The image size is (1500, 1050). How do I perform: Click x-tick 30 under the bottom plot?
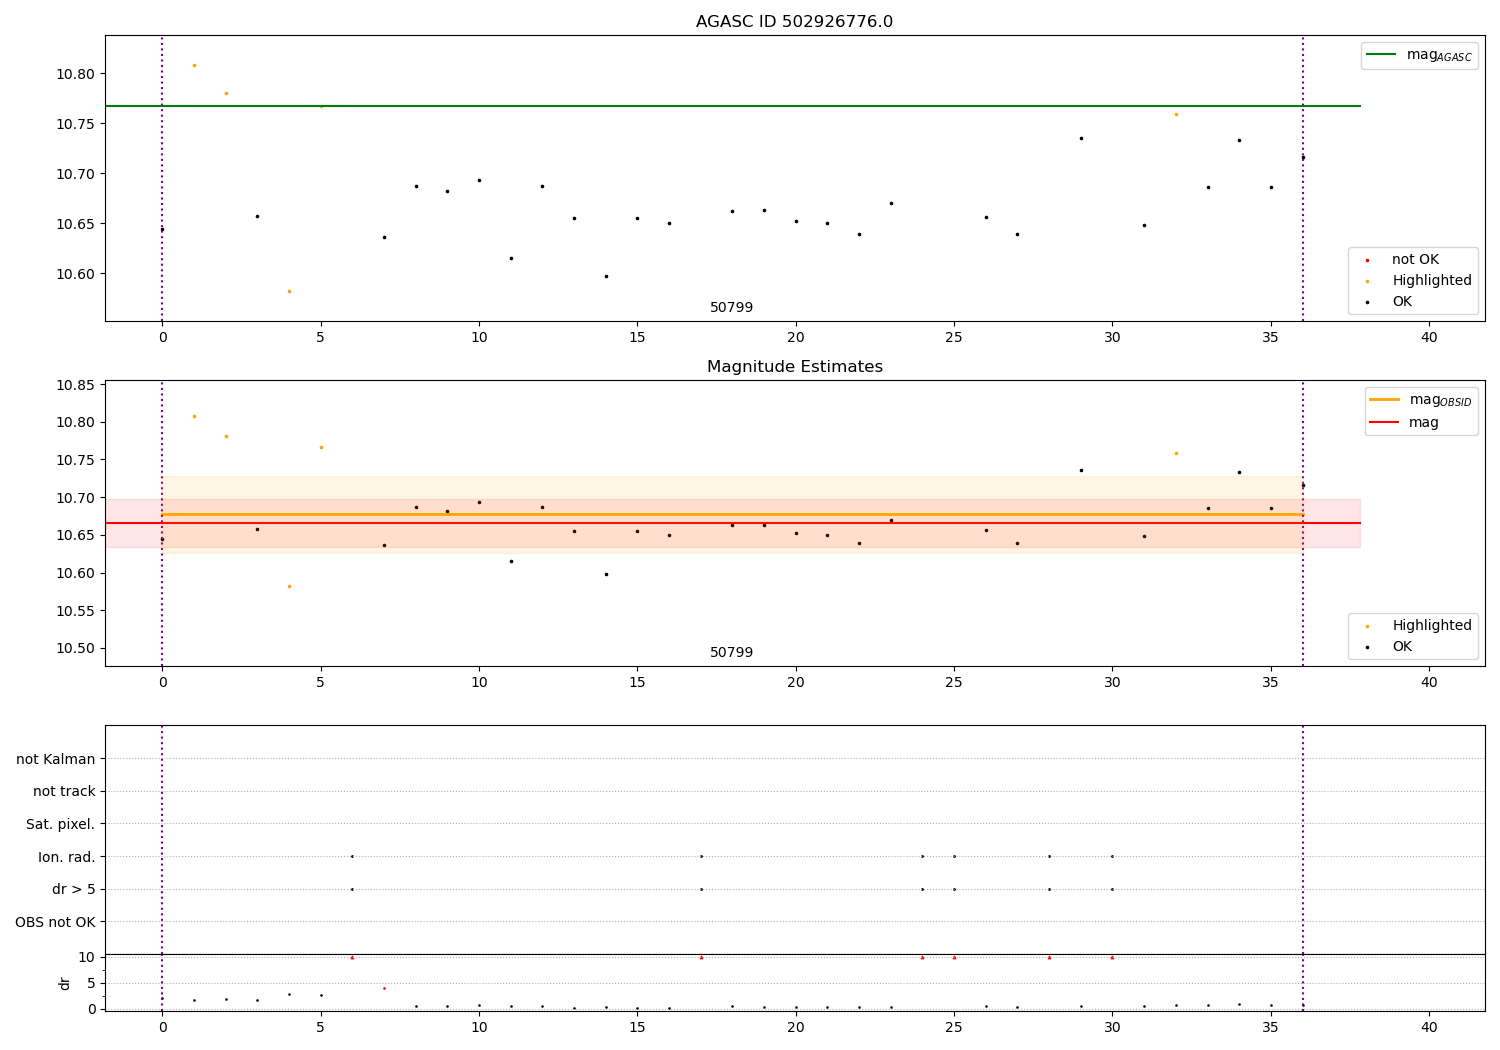point(1112,1028)
